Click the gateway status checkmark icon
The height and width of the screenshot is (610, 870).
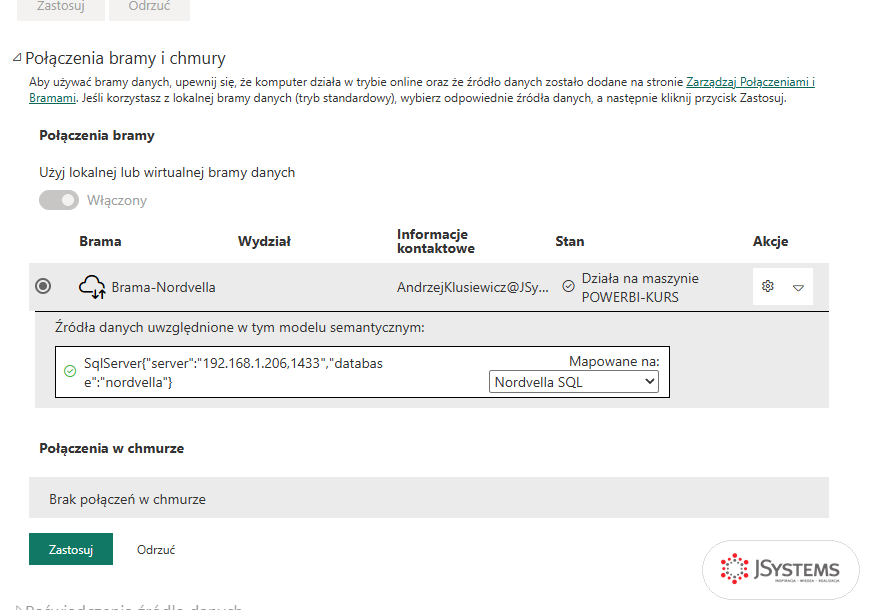(569, 286)
